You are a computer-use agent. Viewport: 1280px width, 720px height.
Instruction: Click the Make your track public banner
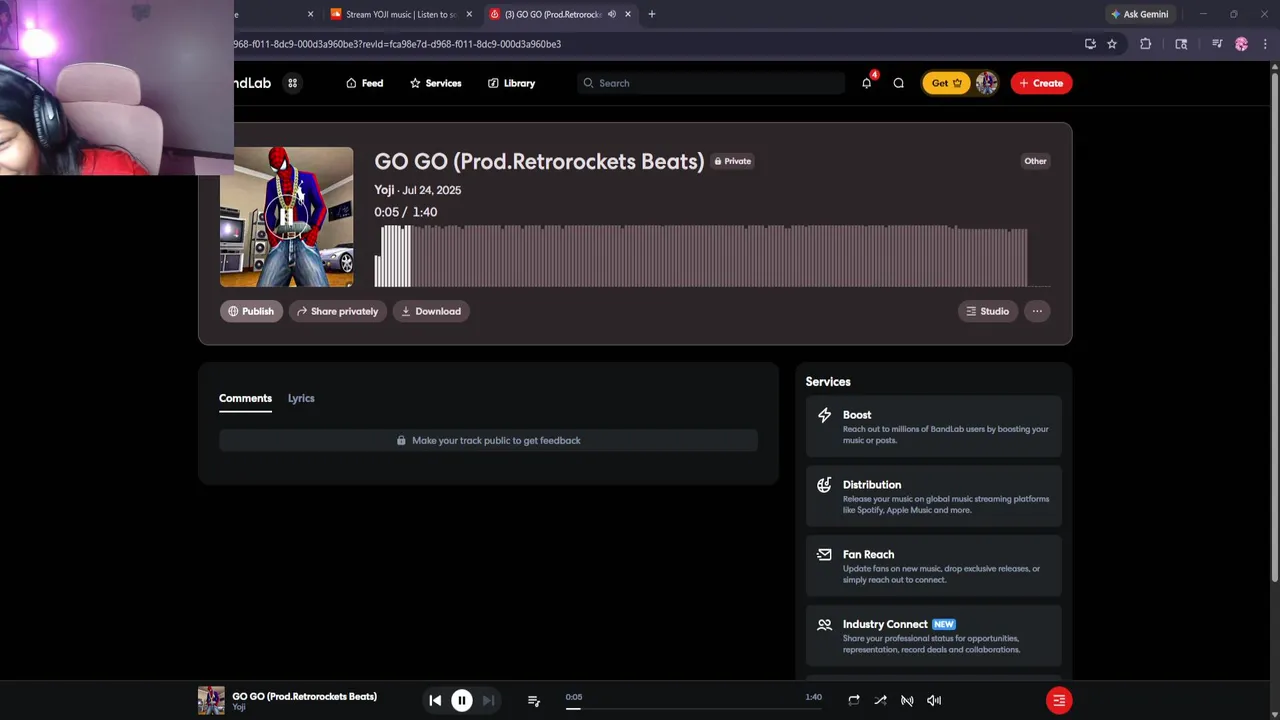tap(488, 440)
